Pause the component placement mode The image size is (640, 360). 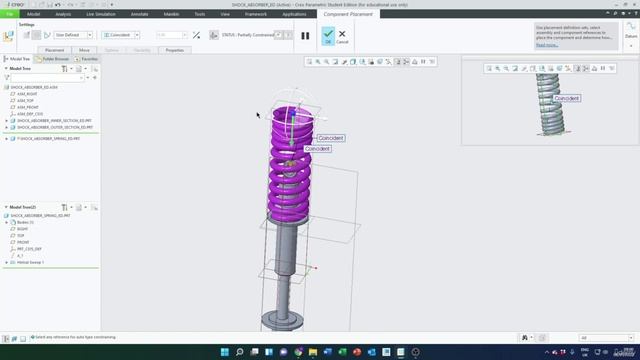[305, 36]
